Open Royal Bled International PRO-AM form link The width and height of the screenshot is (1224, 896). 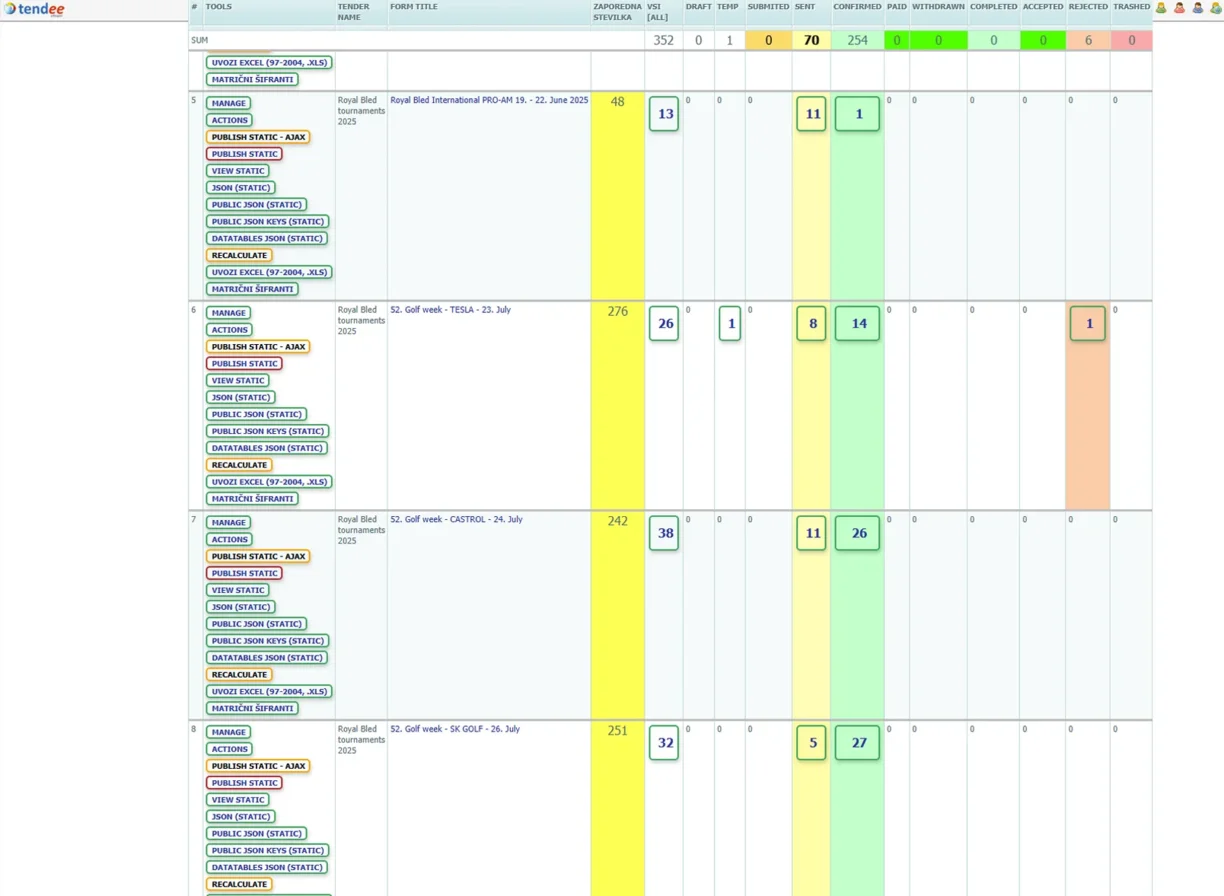pos(489,100)
